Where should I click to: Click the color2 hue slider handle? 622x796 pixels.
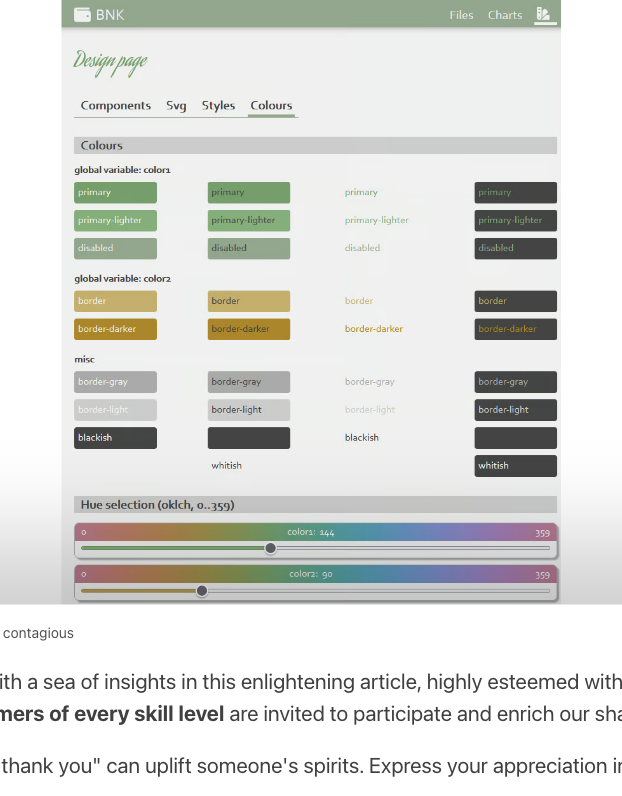pos(202,591)
